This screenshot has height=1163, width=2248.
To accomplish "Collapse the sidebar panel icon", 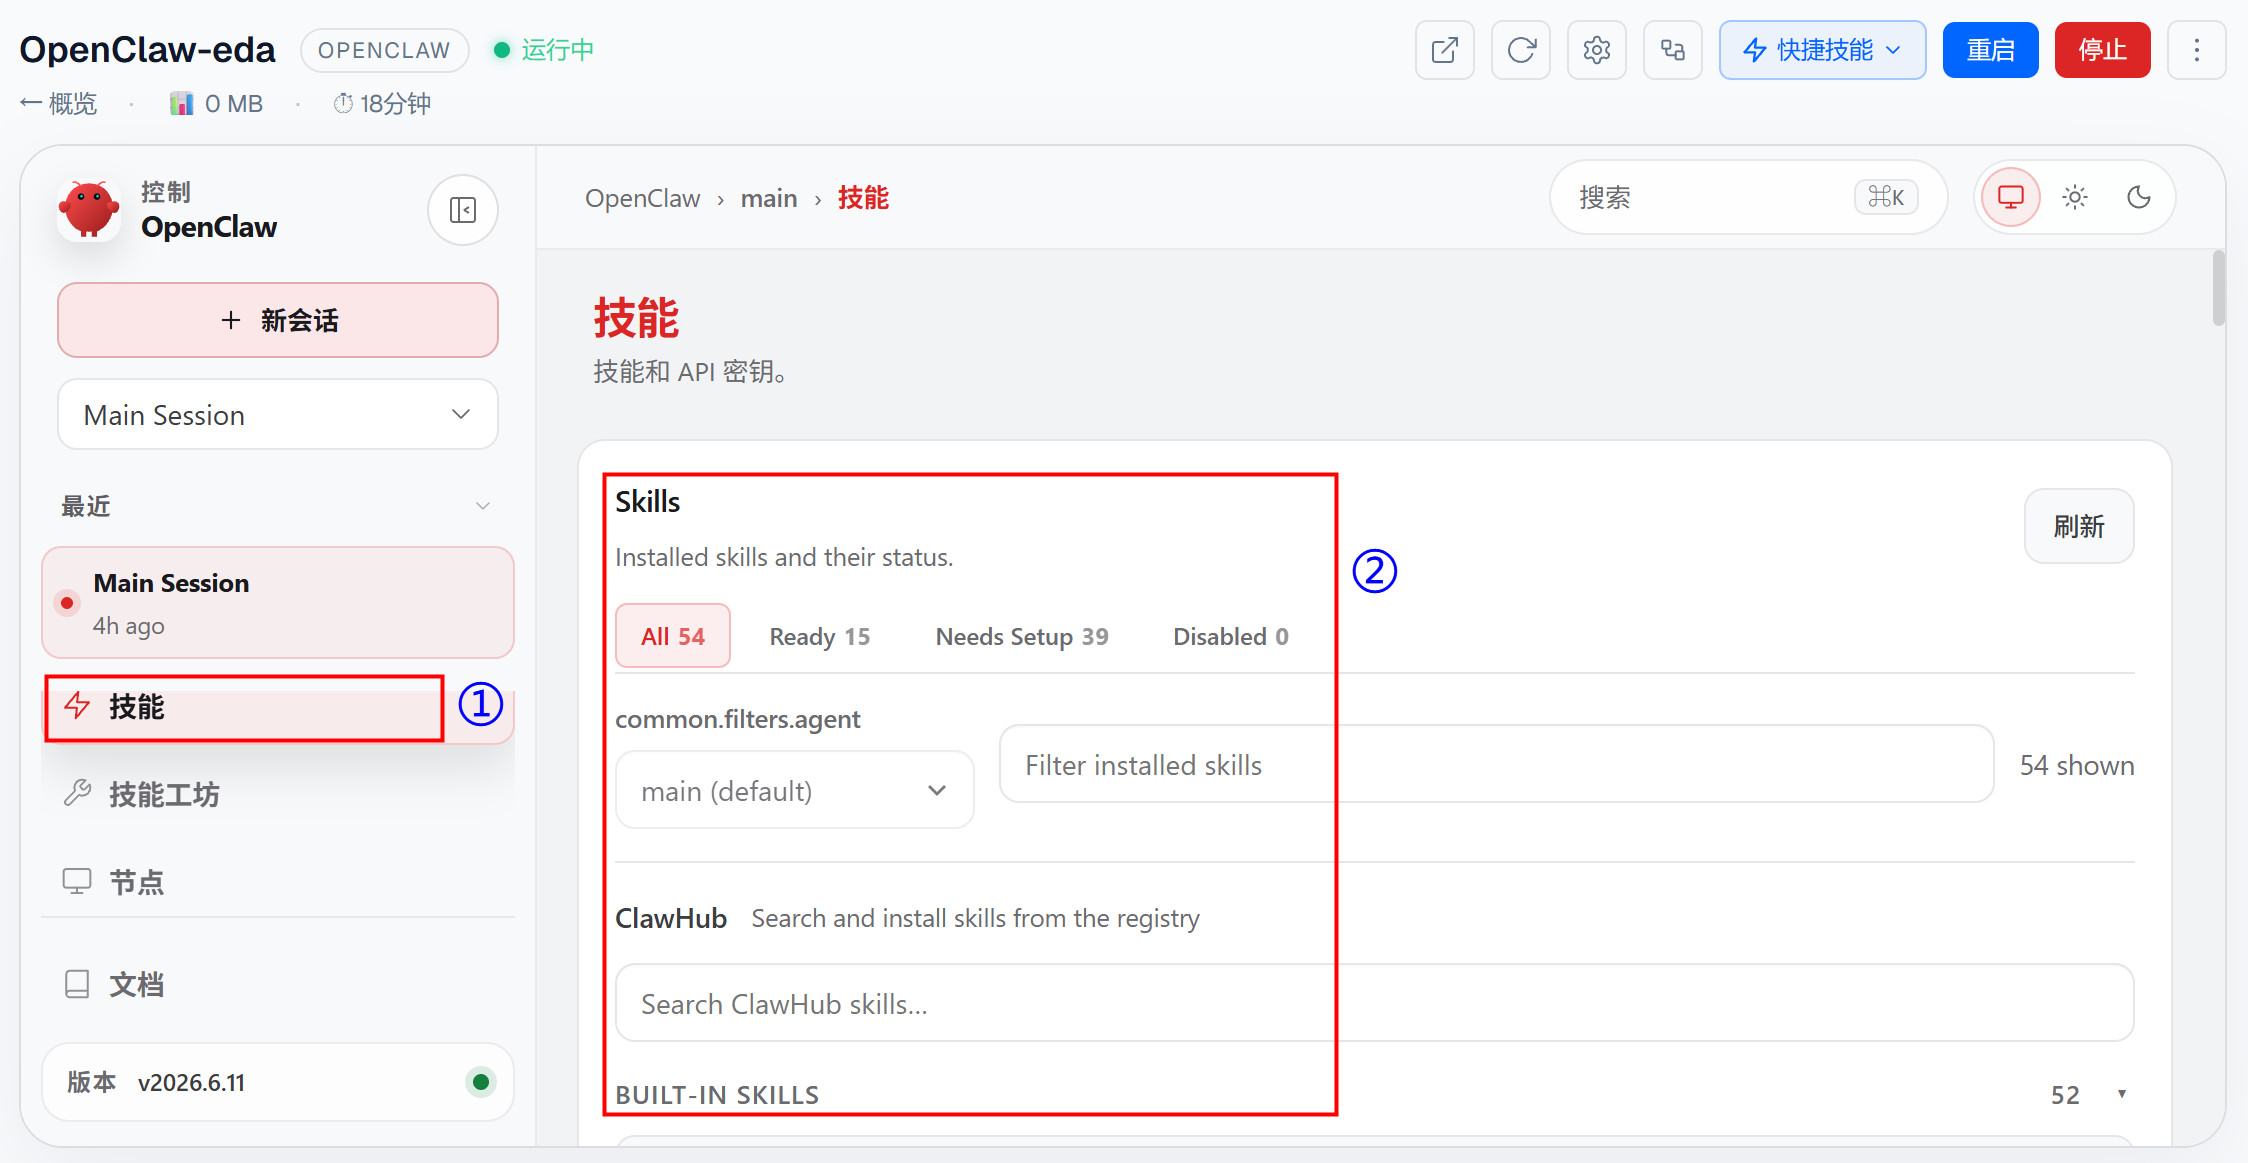I will pyautogui.click(x=463, y=210).
